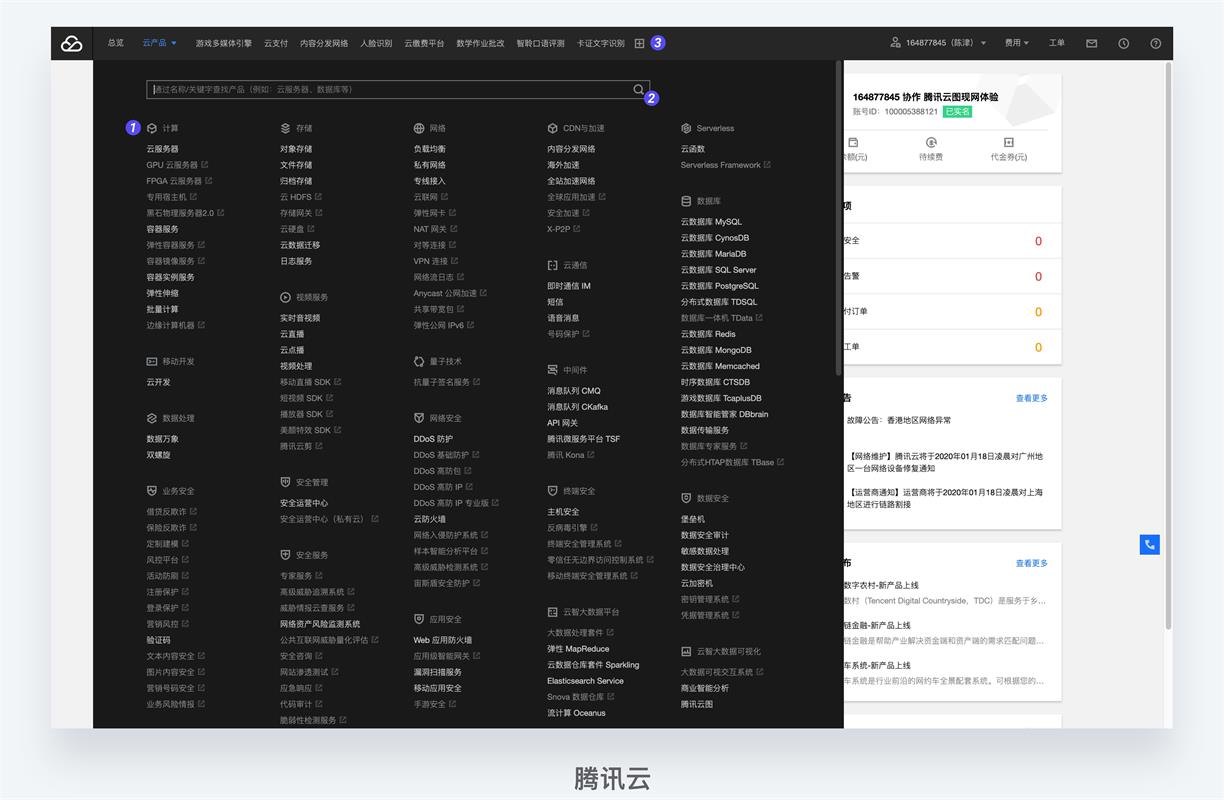Click the 代金券 voucher icon
The width and height of the screenshot is (1224, 800).
[x=1008, y=143]
